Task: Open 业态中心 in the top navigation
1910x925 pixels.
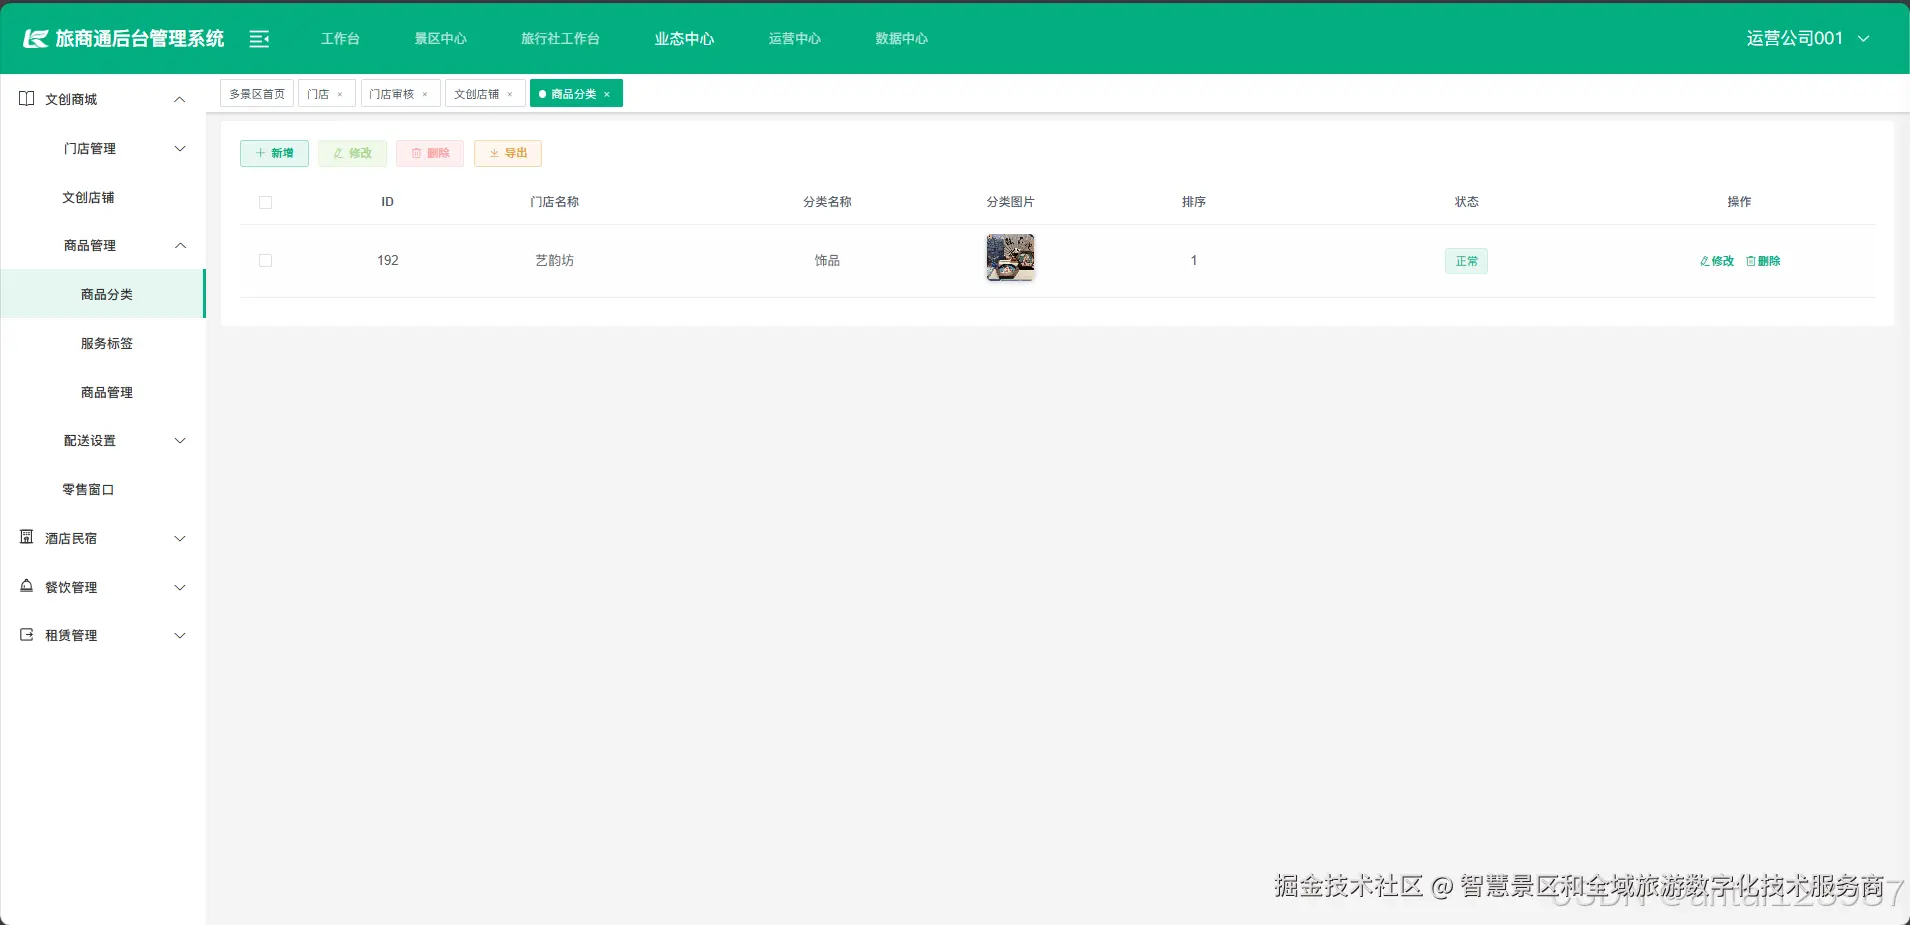Action: pyautogui.click(x=684, y=38)
